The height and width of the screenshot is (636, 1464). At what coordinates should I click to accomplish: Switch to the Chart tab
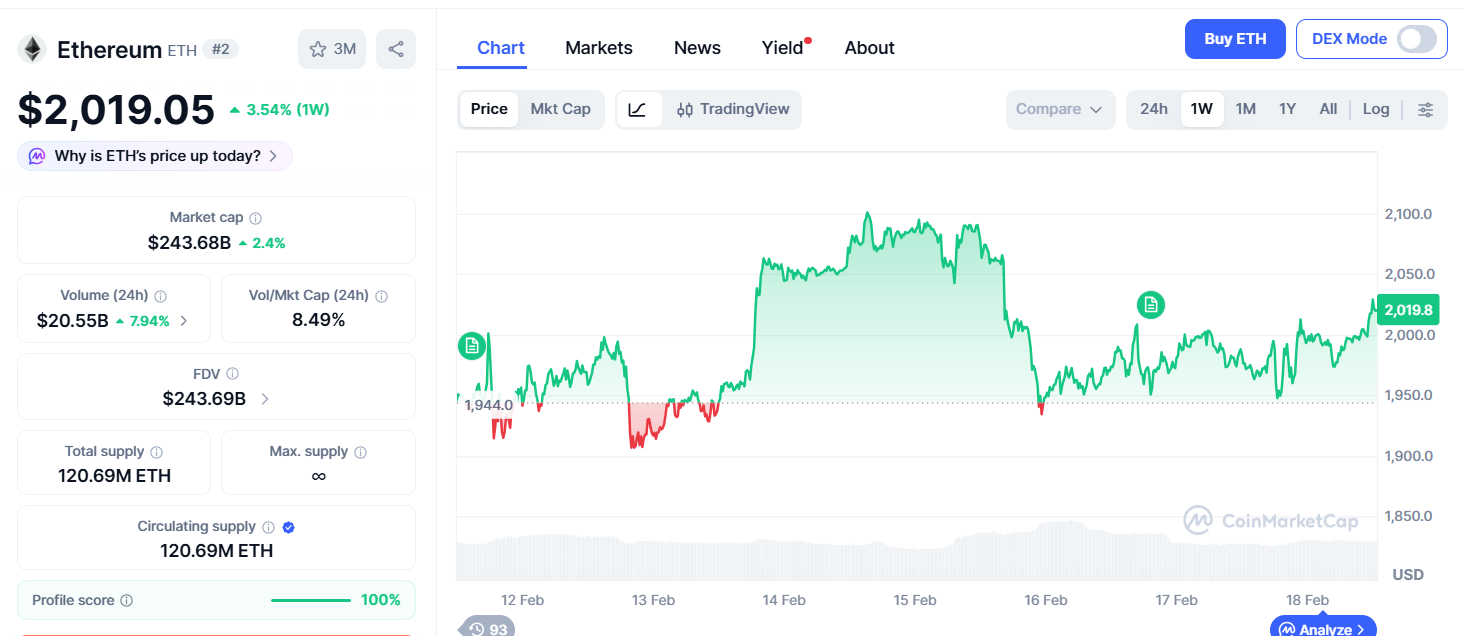pos(501,48)
